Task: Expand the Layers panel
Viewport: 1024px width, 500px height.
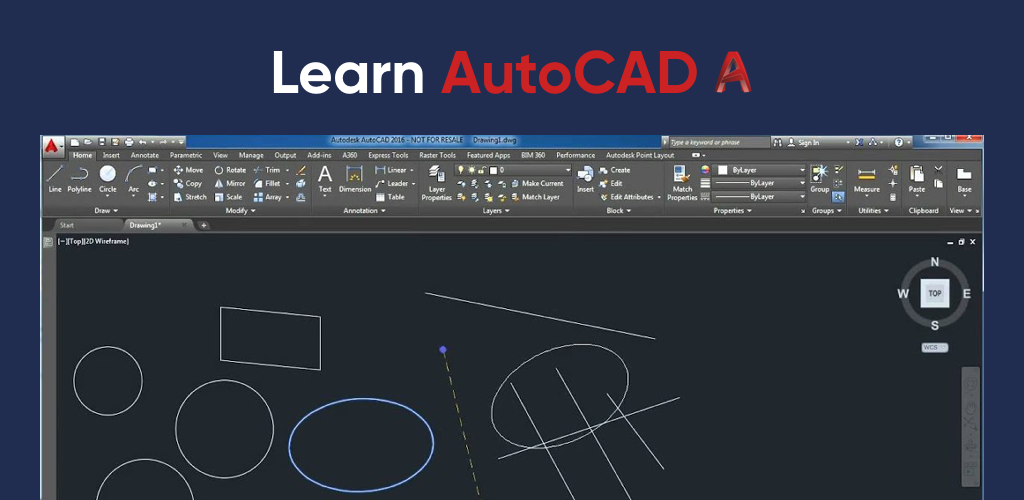Action: [x=496, y=211]
